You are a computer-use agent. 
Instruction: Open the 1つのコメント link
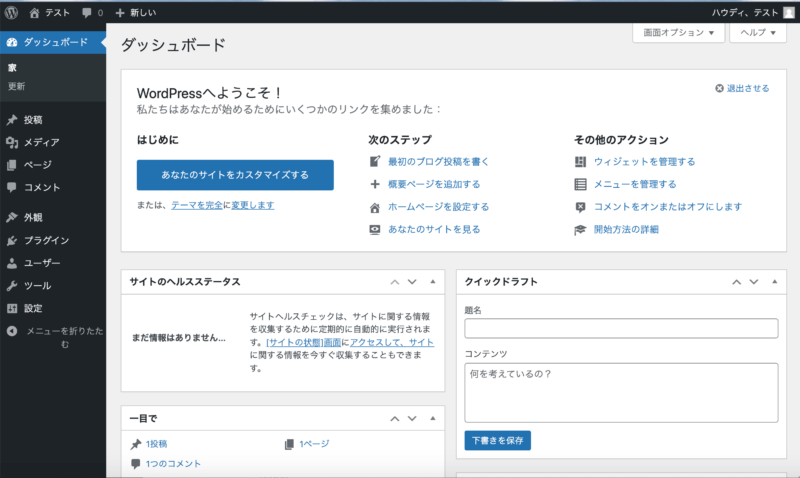tap(173, 464)
